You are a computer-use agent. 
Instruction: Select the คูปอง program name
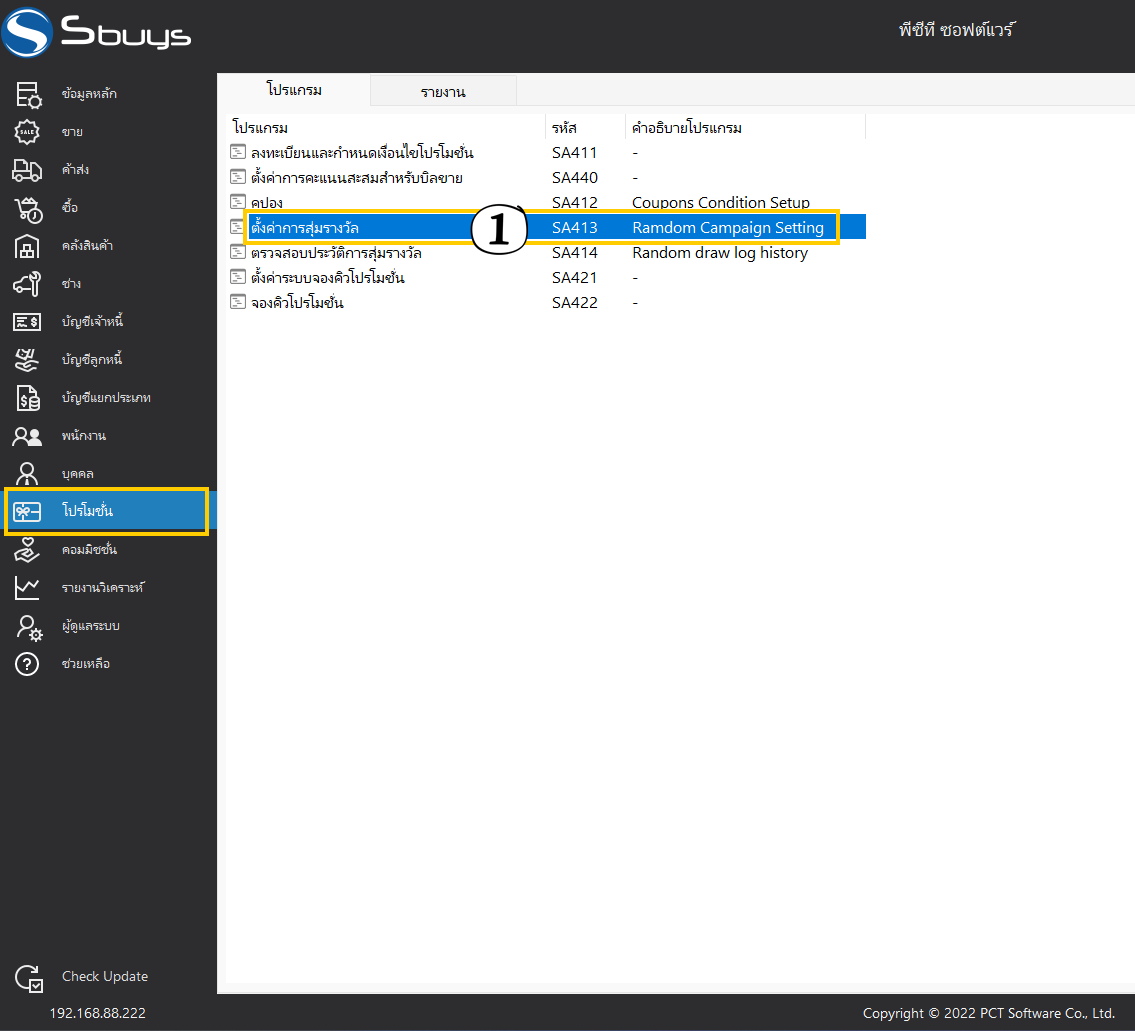click(x=266, y=203)
